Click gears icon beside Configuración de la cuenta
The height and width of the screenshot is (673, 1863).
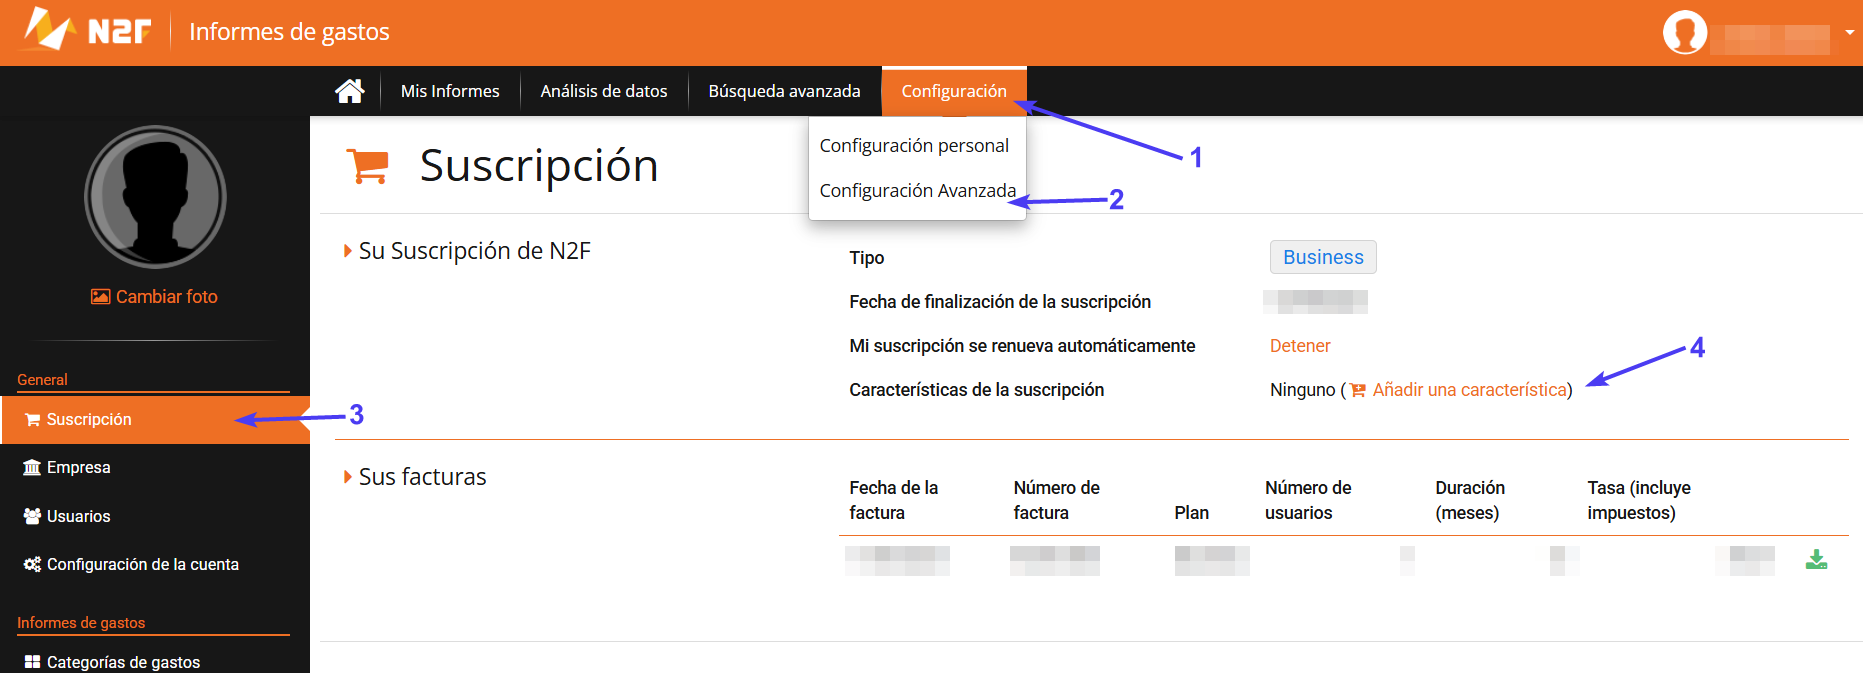pyautogui.click(x=32, y=564)
